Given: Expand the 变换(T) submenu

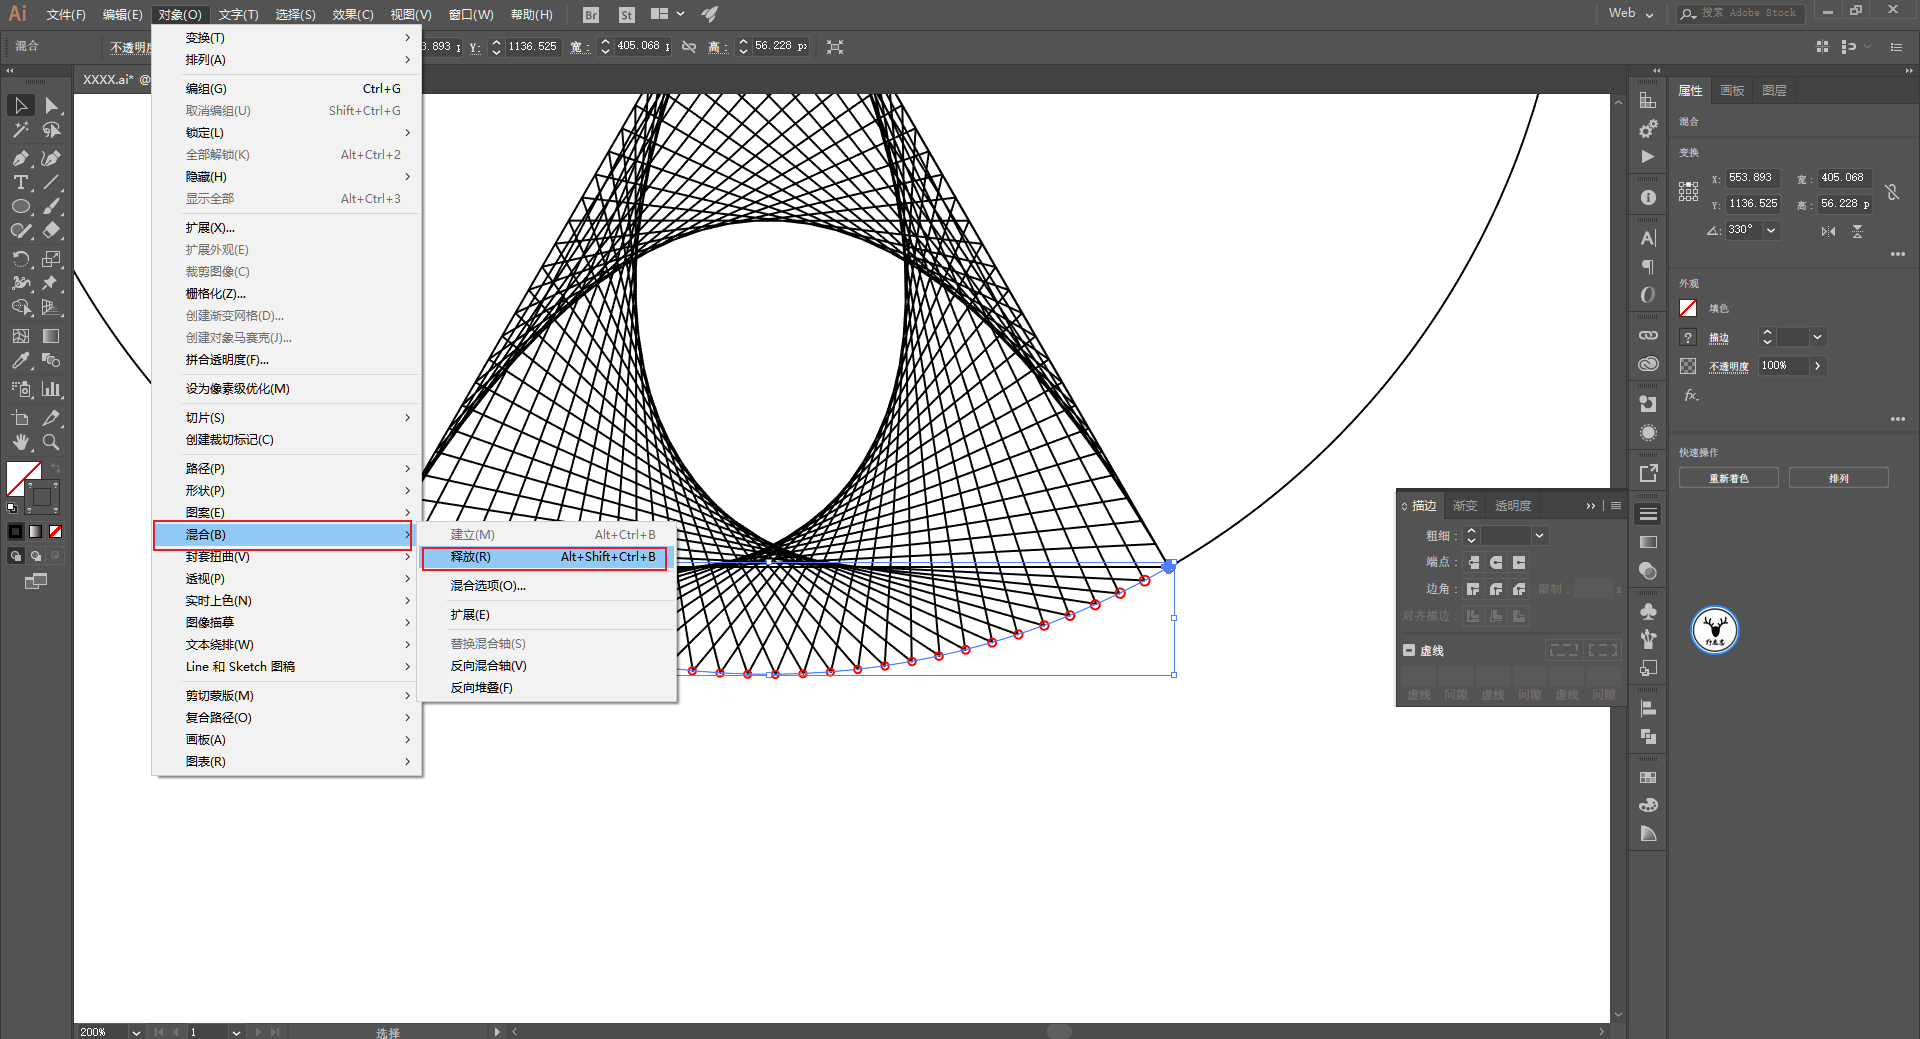Looking at the screenshot, I should (x=287, y=38).
